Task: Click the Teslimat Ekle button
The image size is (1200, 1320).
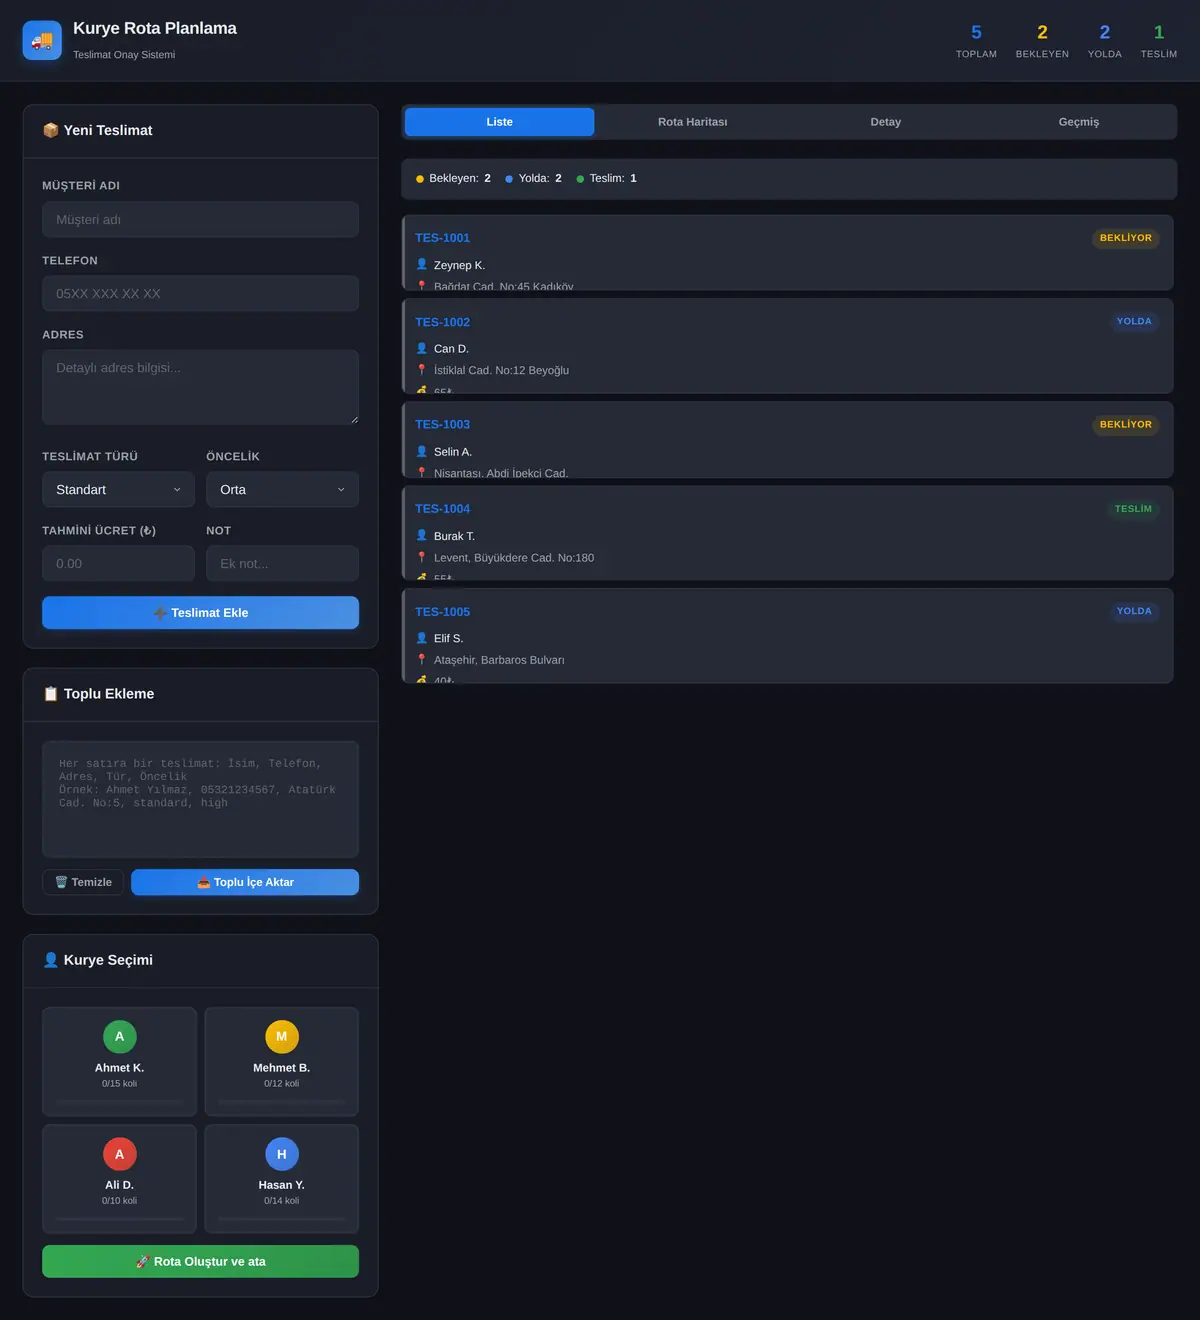Action: 200,613
